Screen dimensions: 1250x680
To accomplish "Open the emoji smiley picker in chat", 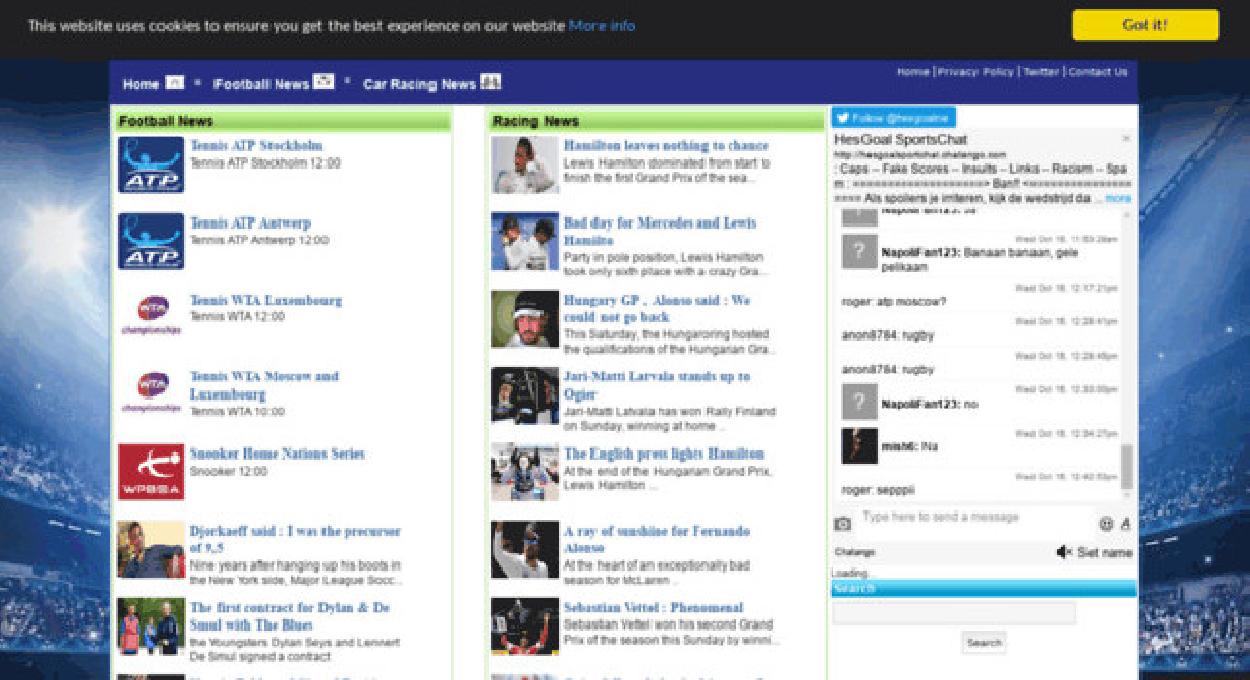I will pos(1106,523).
